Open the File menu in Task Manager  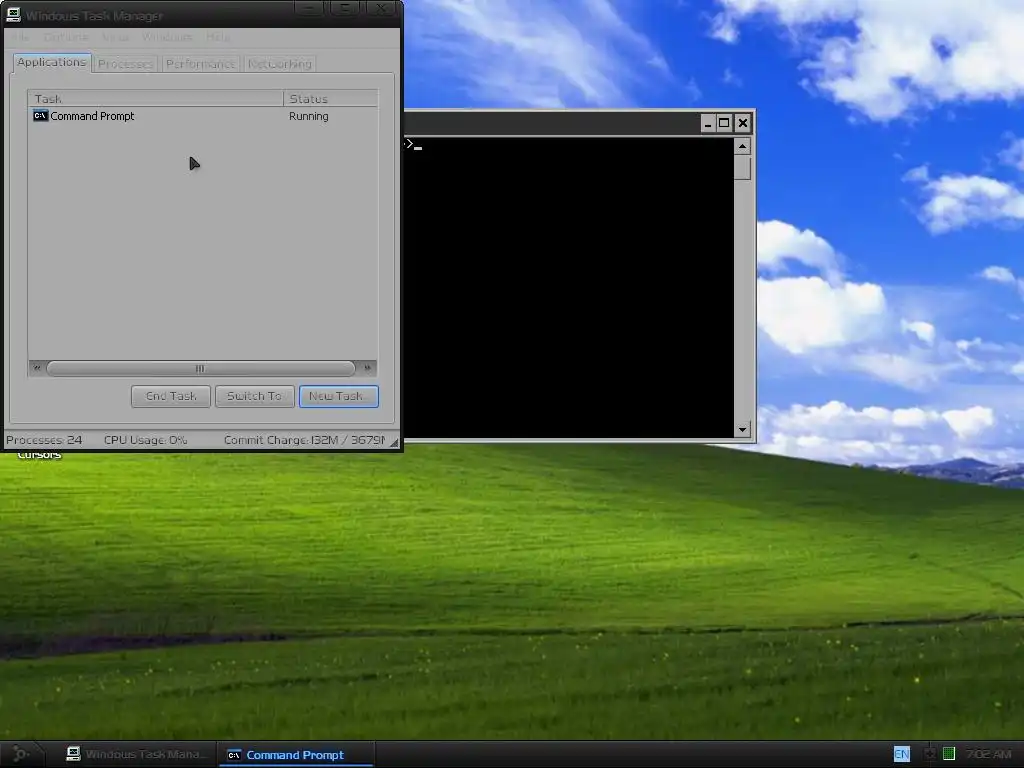20,37
